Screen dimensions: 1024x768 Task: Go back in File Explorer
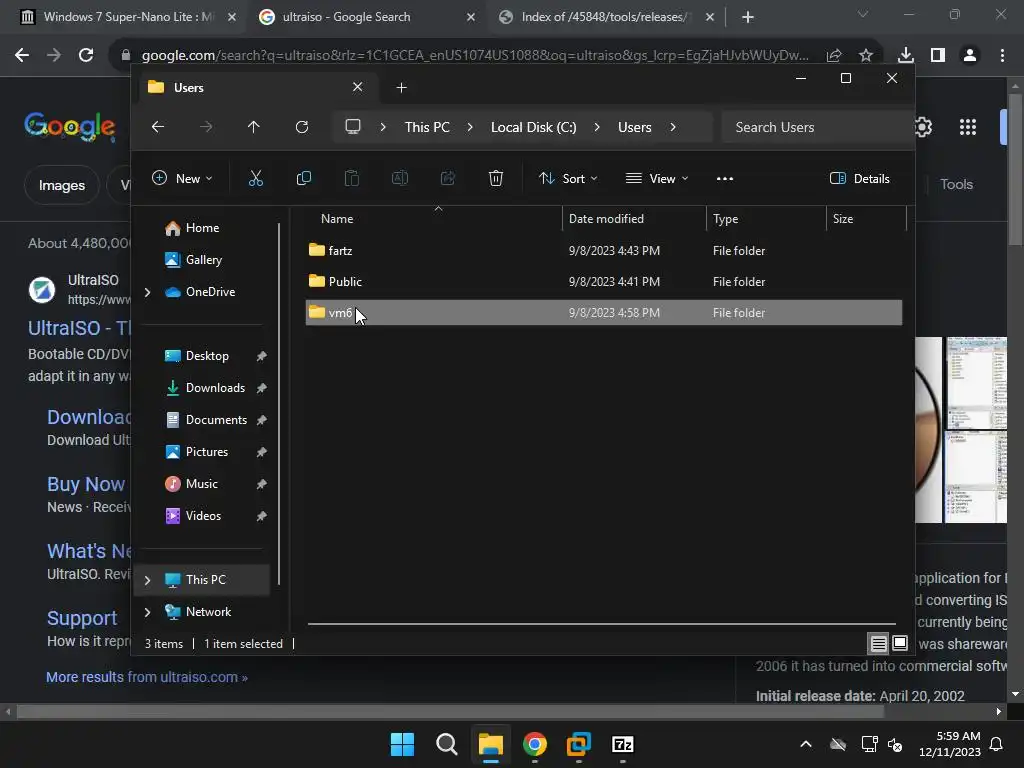pyautogui.click(x=158, y=127)
